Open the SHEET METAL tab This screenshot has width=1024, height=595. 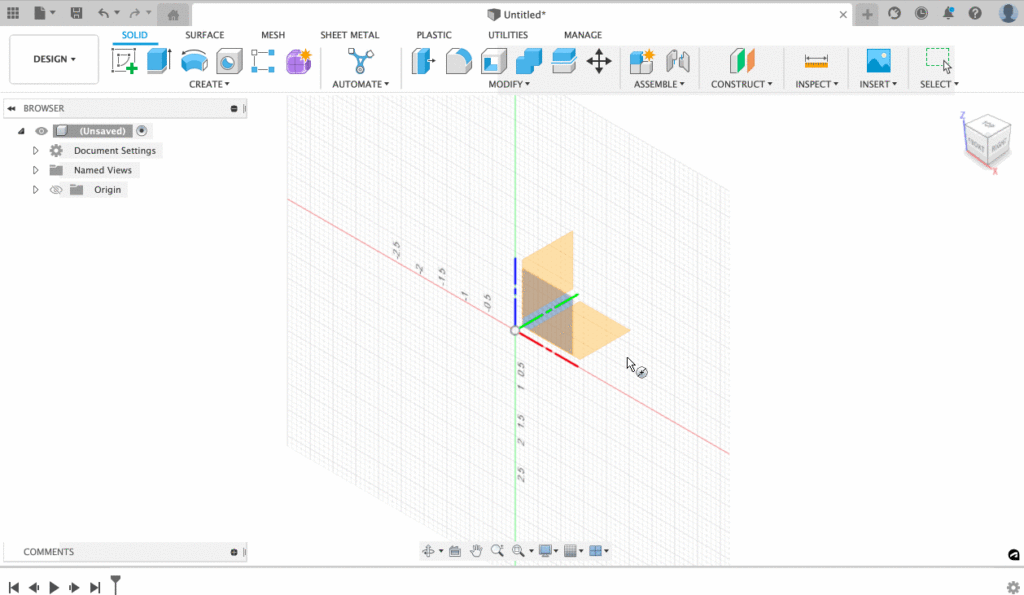point(349,35)
